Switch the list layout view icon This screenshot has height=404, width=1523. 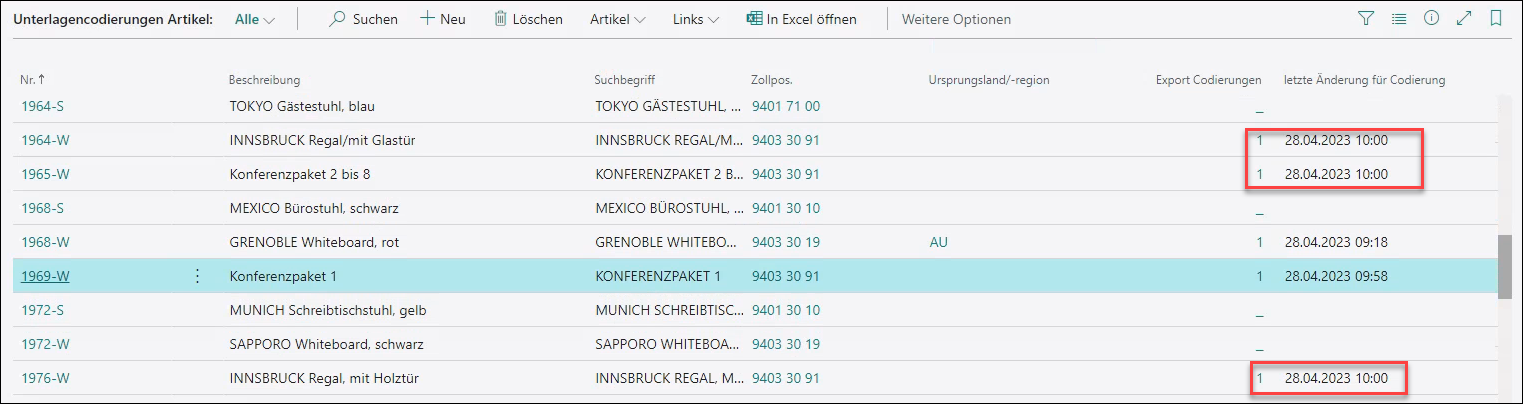(x=1398, y=19)
